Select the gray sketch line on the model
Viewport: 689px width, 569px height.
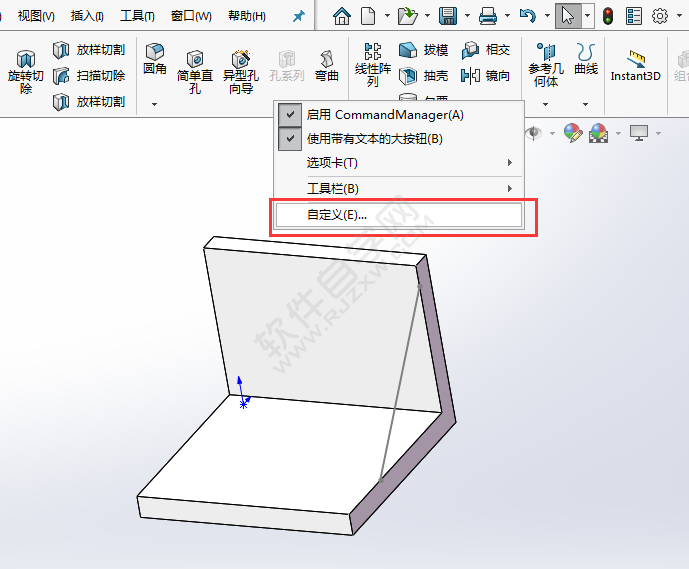[x=400, y=383]
